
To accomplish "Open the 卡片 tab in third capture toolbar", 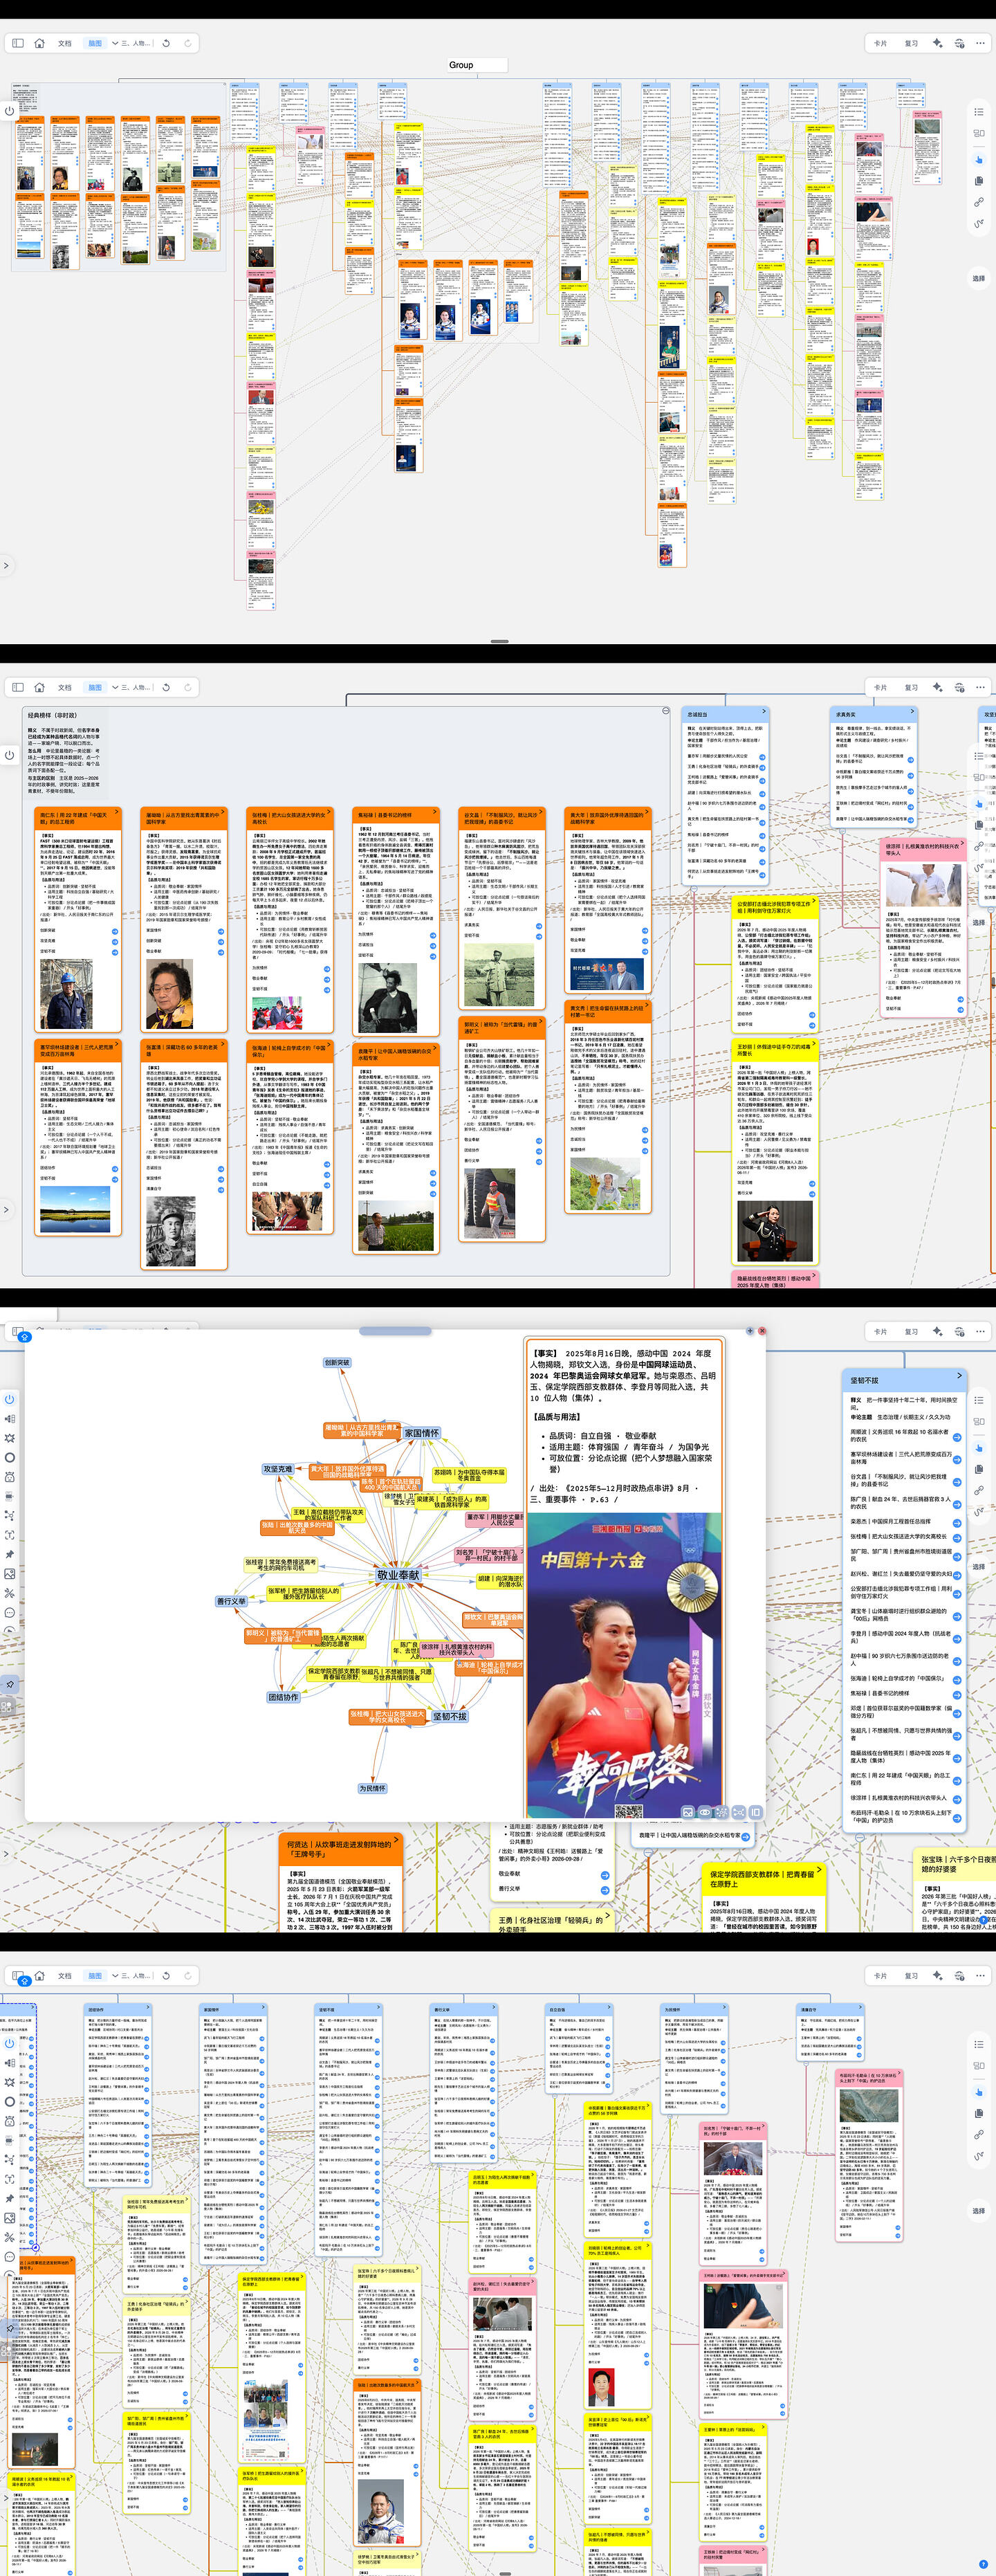I will tap(880, 1331).
